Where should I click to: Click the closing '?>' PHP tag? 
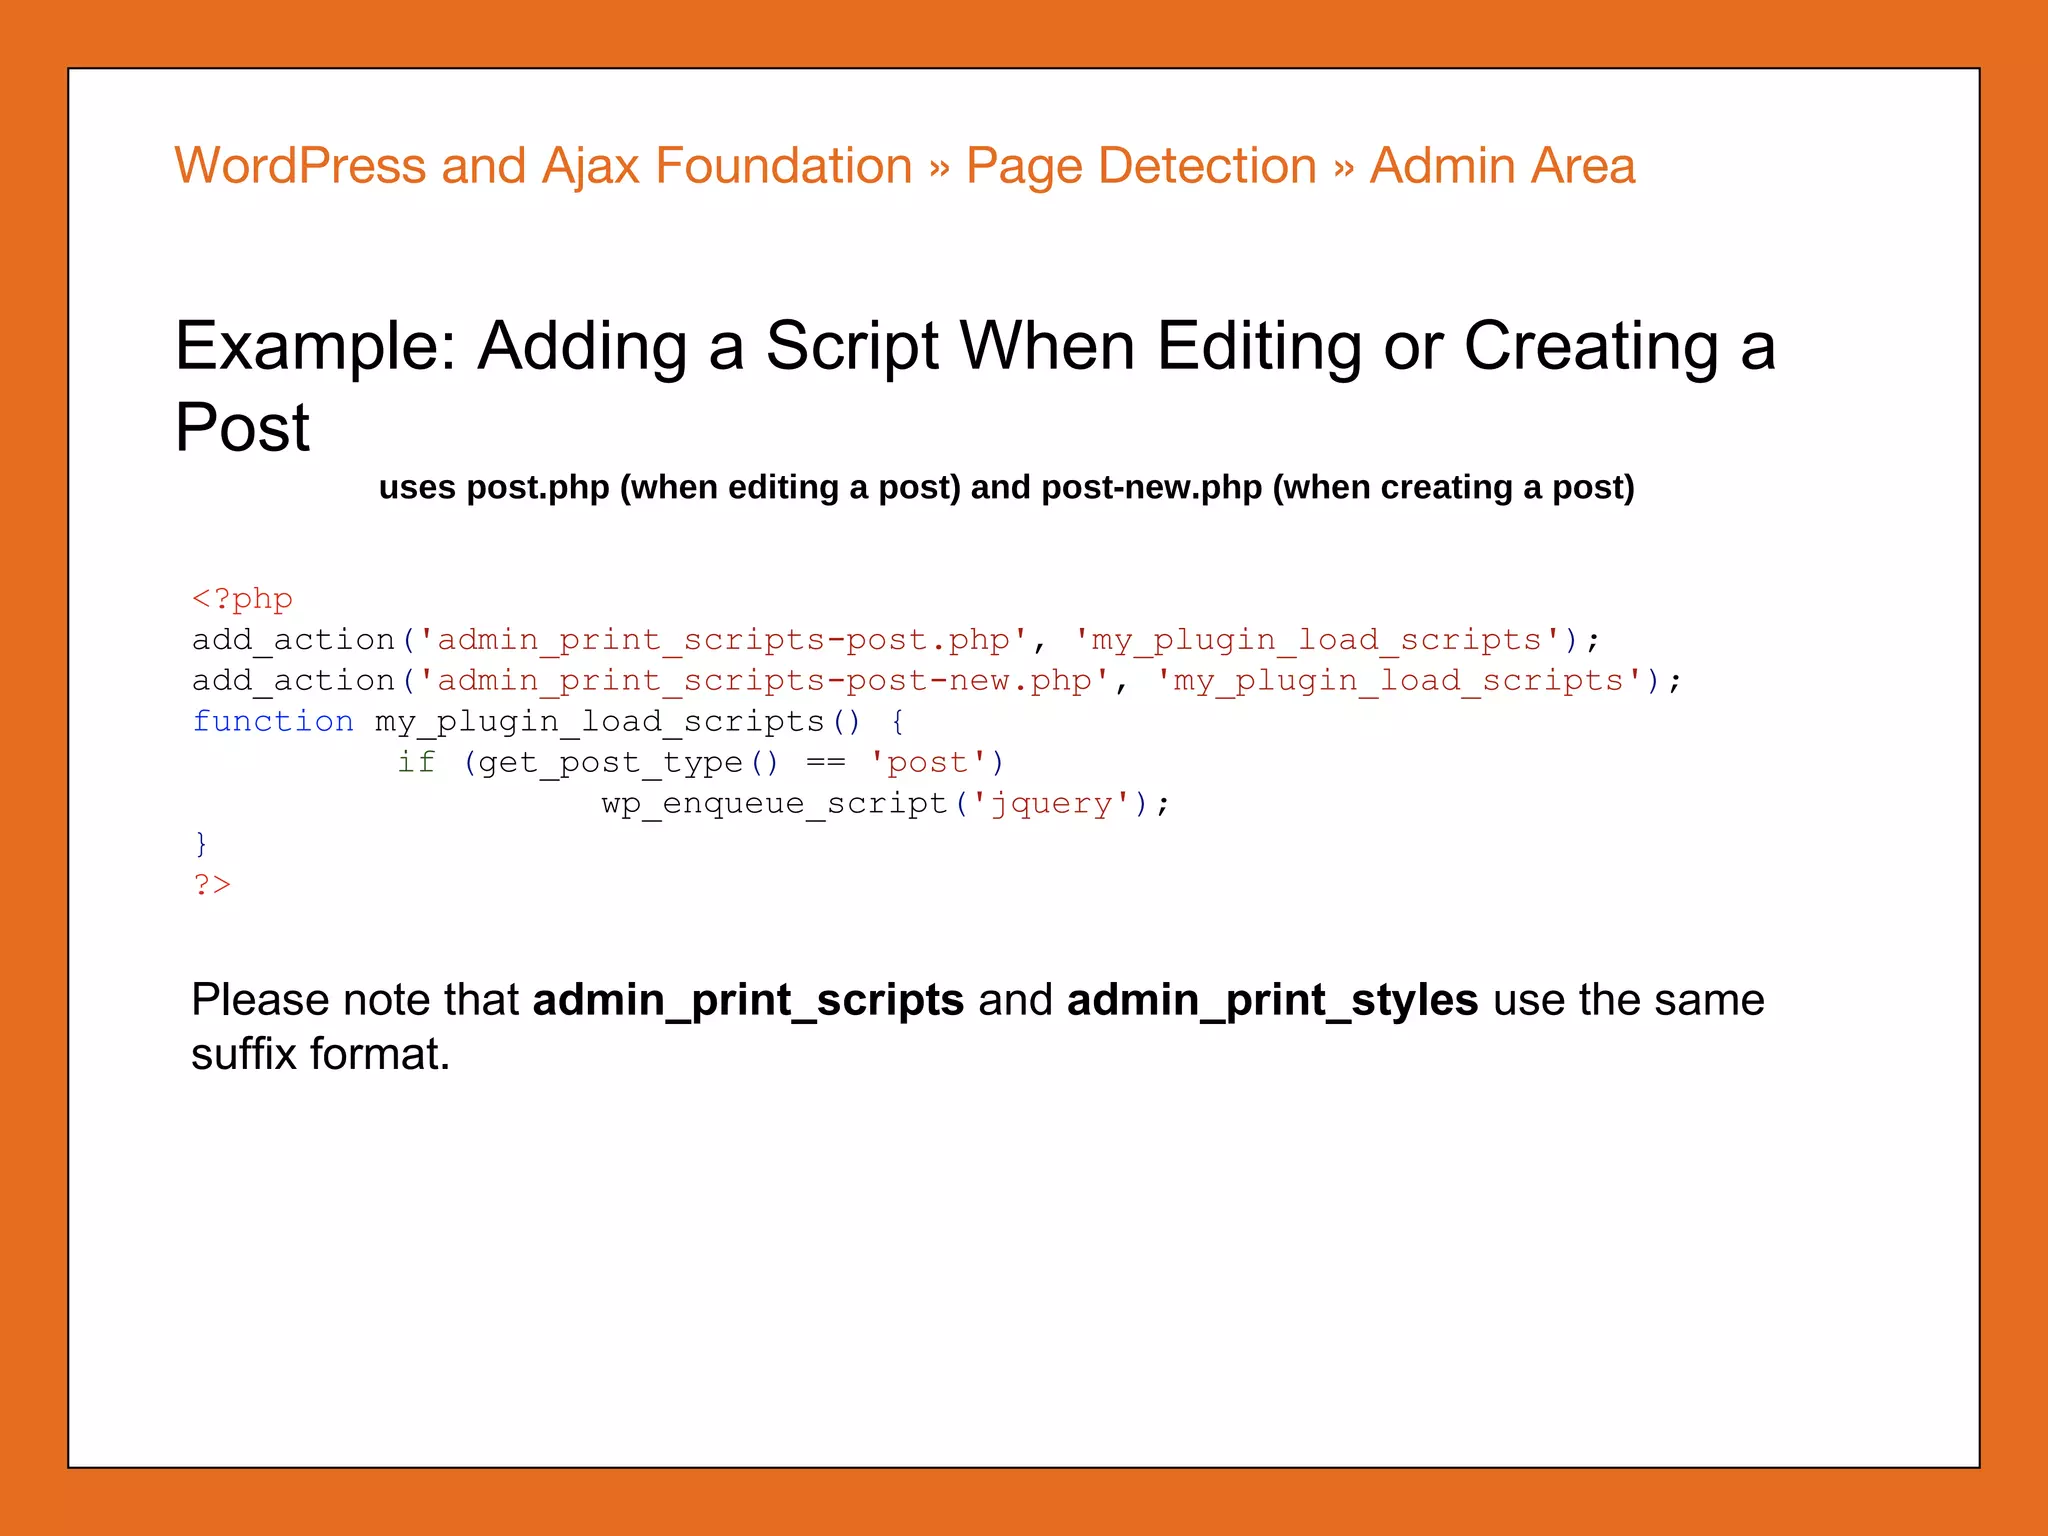click(x=212, y=885)
